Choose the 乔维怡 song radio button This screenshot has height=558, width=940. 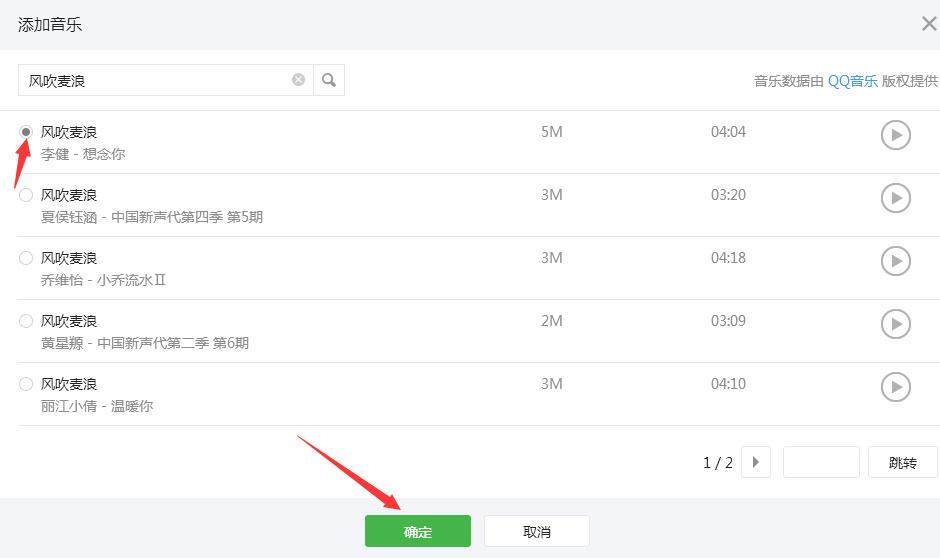point(26,258)
